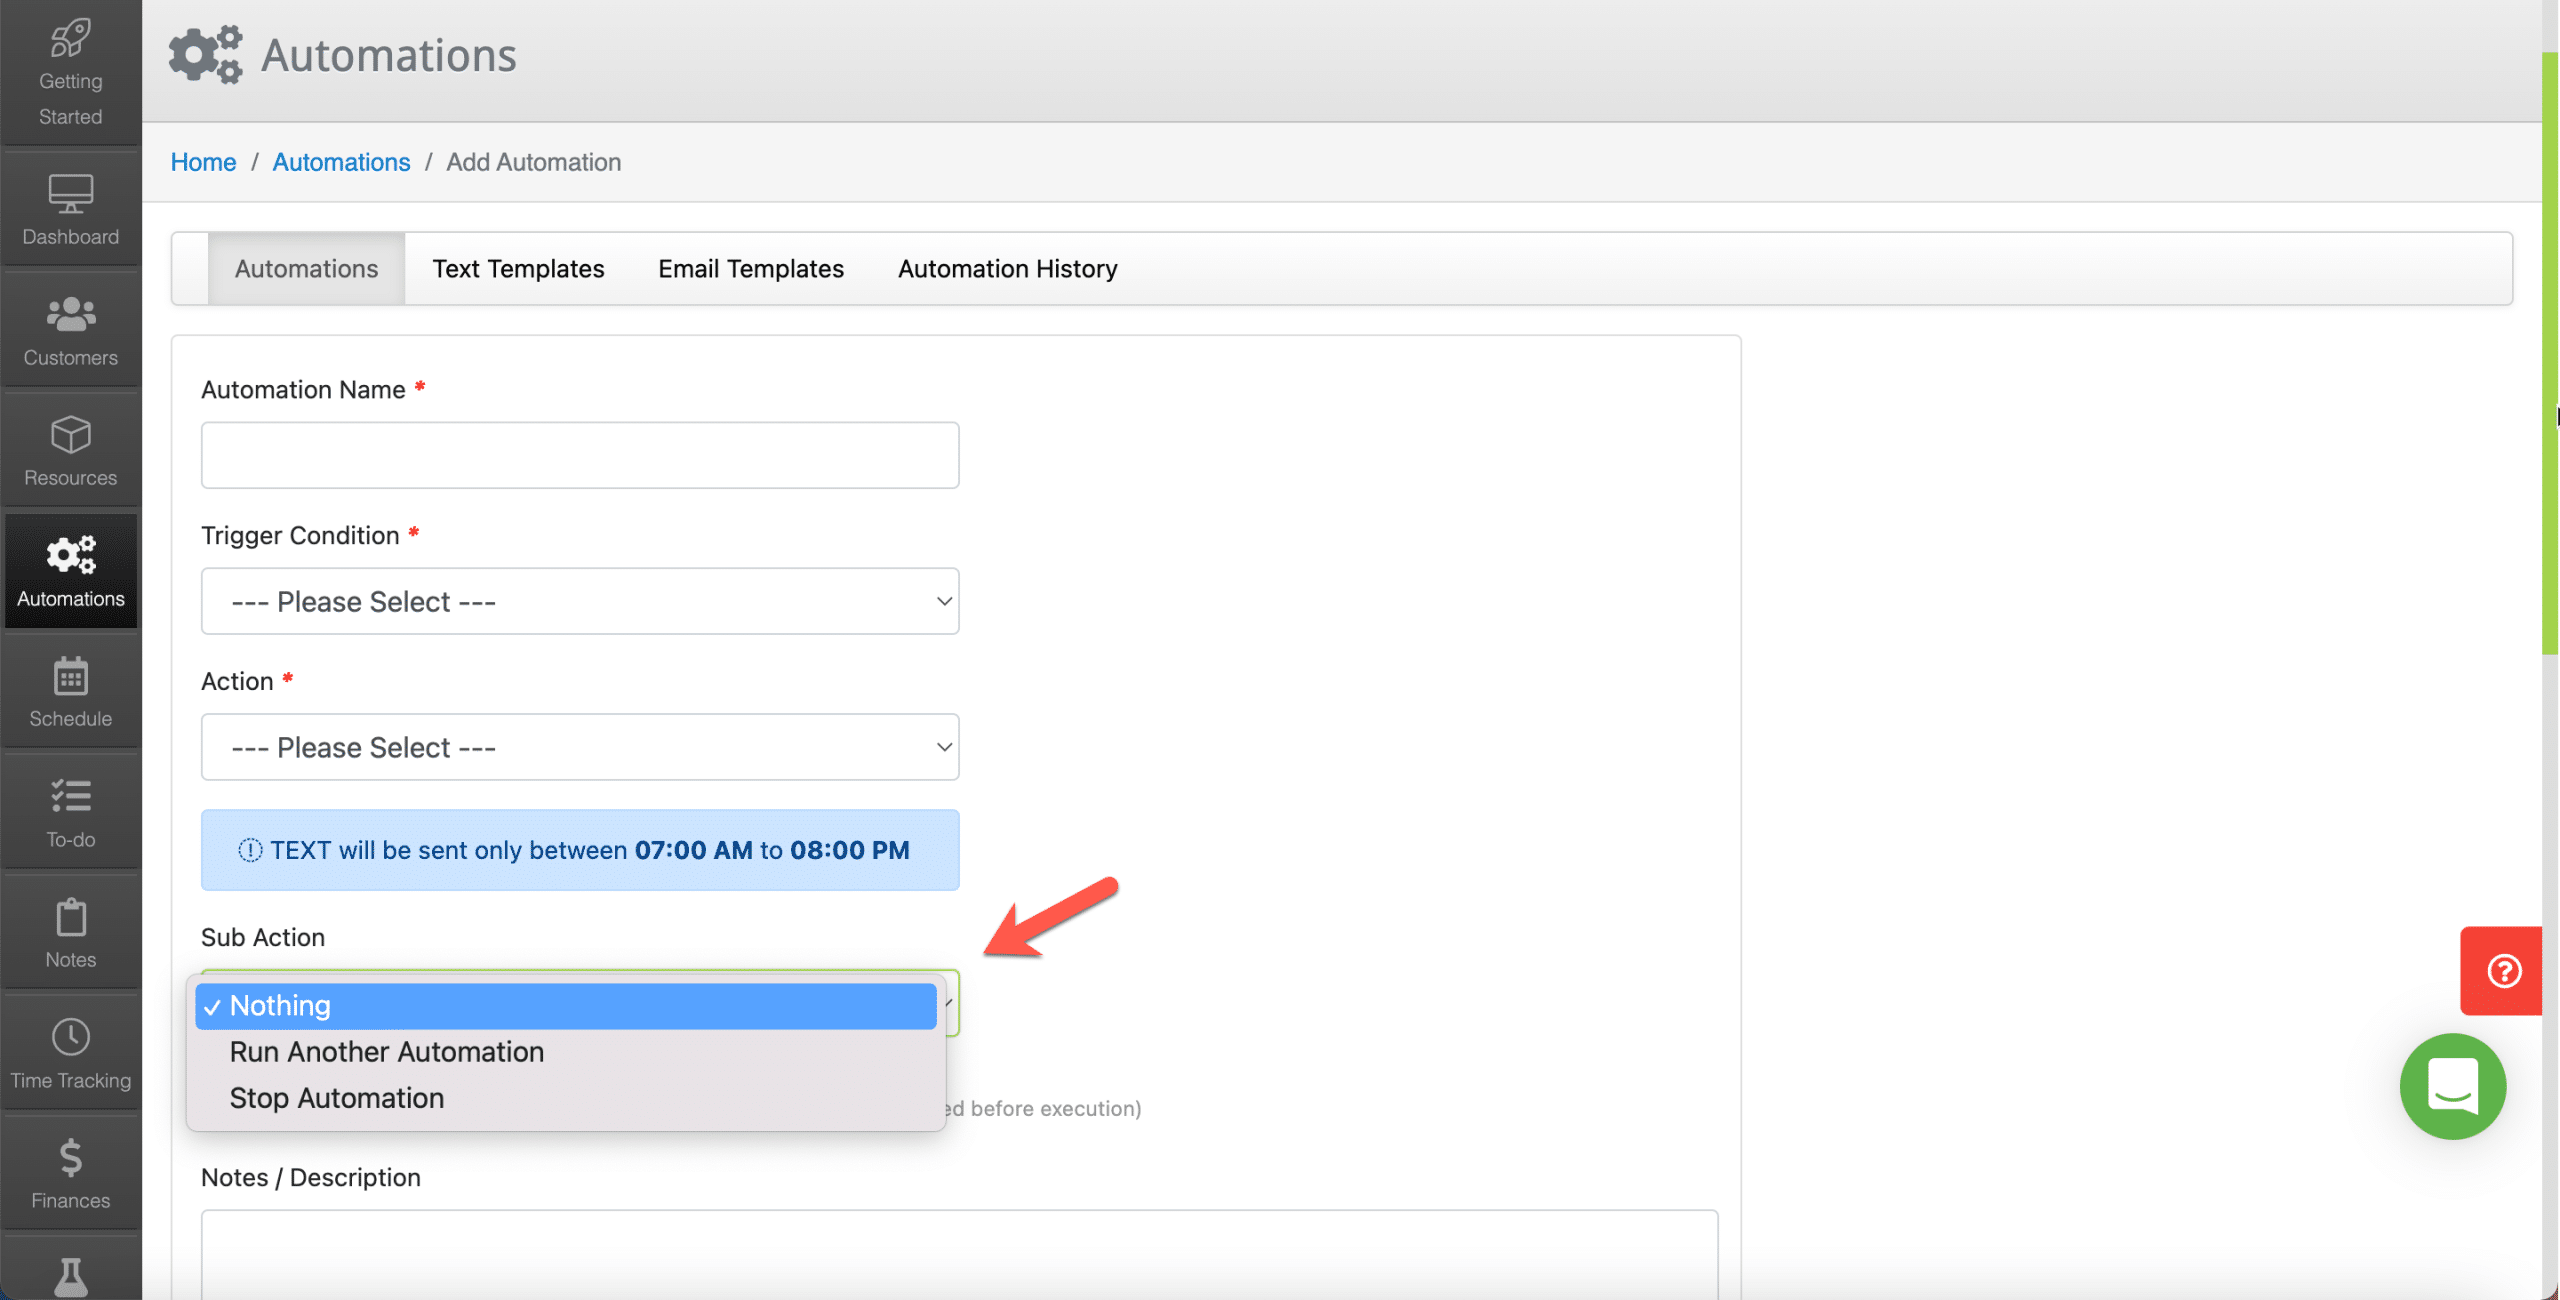Open the To-do list section

[70, 810]
